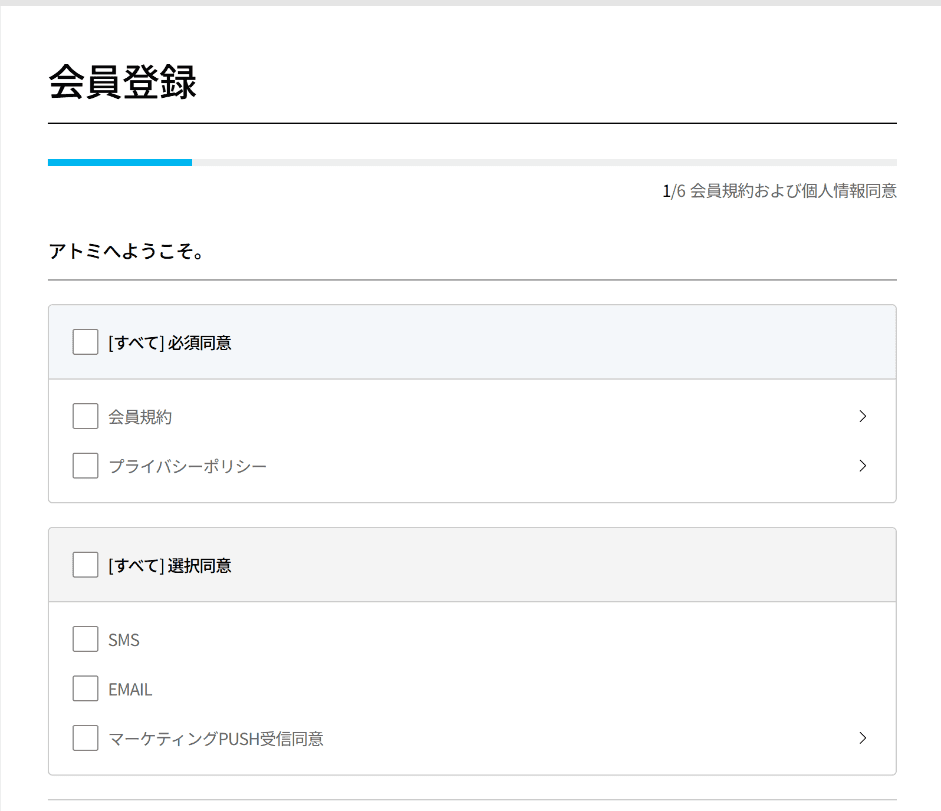Viewport: 941px width, 811px height.
Task: Click the EMAIL label text
Action: tap(130, 690)
